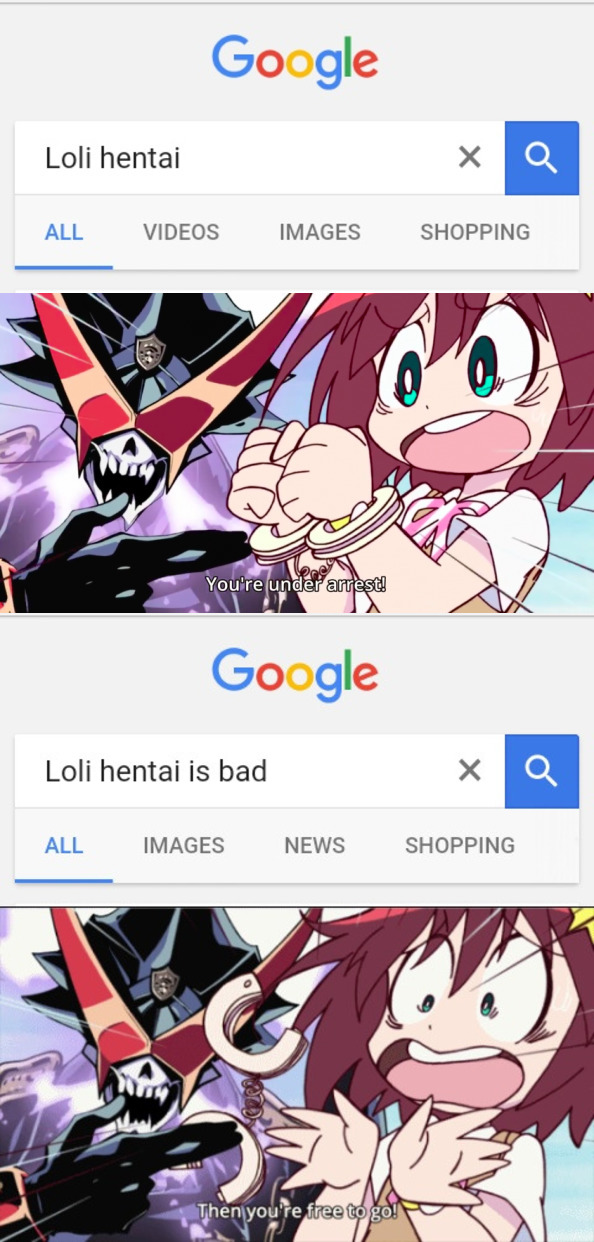Click the Google logo above the NEWS tab row
This screenshot has height=1242, width=594.
pyautogui.click(x=295, y=675)
